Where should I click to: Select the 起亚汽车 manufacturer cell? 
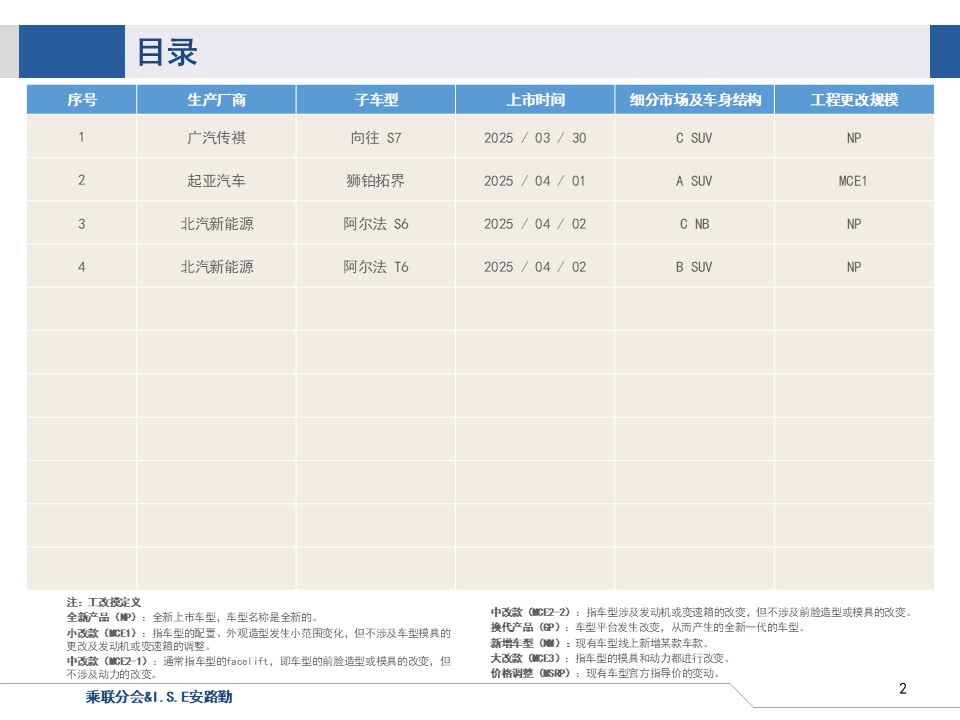216,181
